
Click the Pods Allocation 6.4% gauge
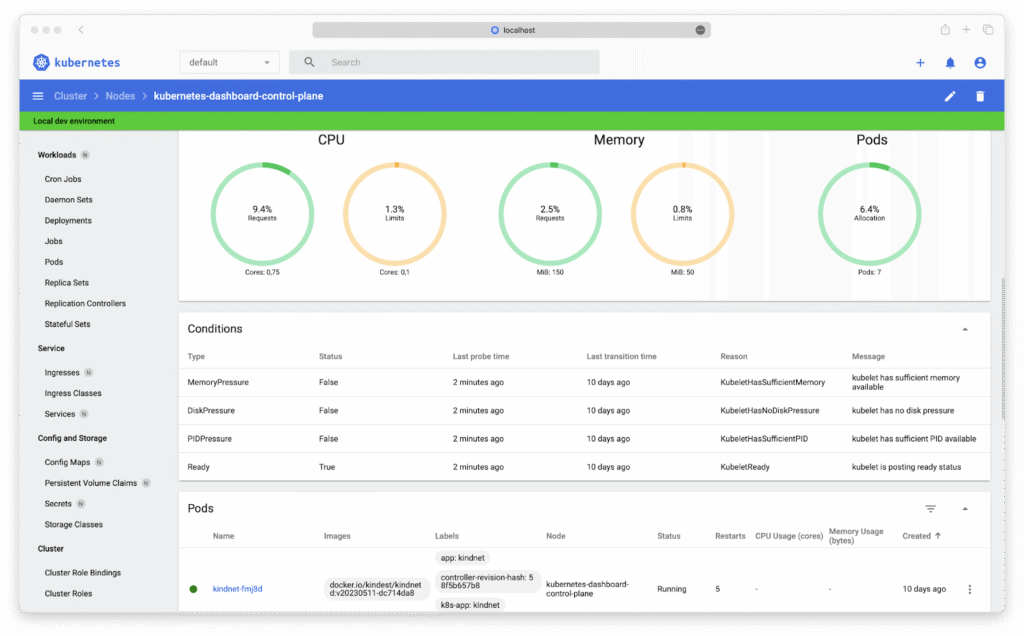869,214
